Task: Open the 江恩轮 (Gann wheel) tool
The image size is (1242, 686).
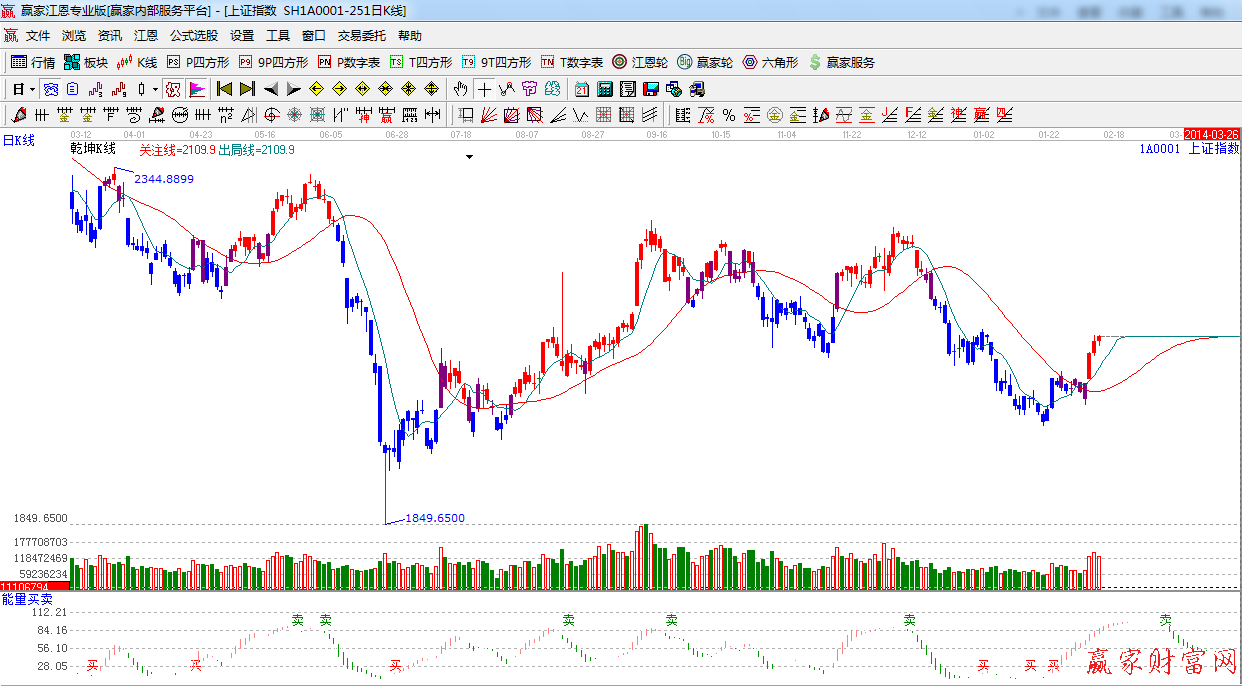Action: pos(640,62)
